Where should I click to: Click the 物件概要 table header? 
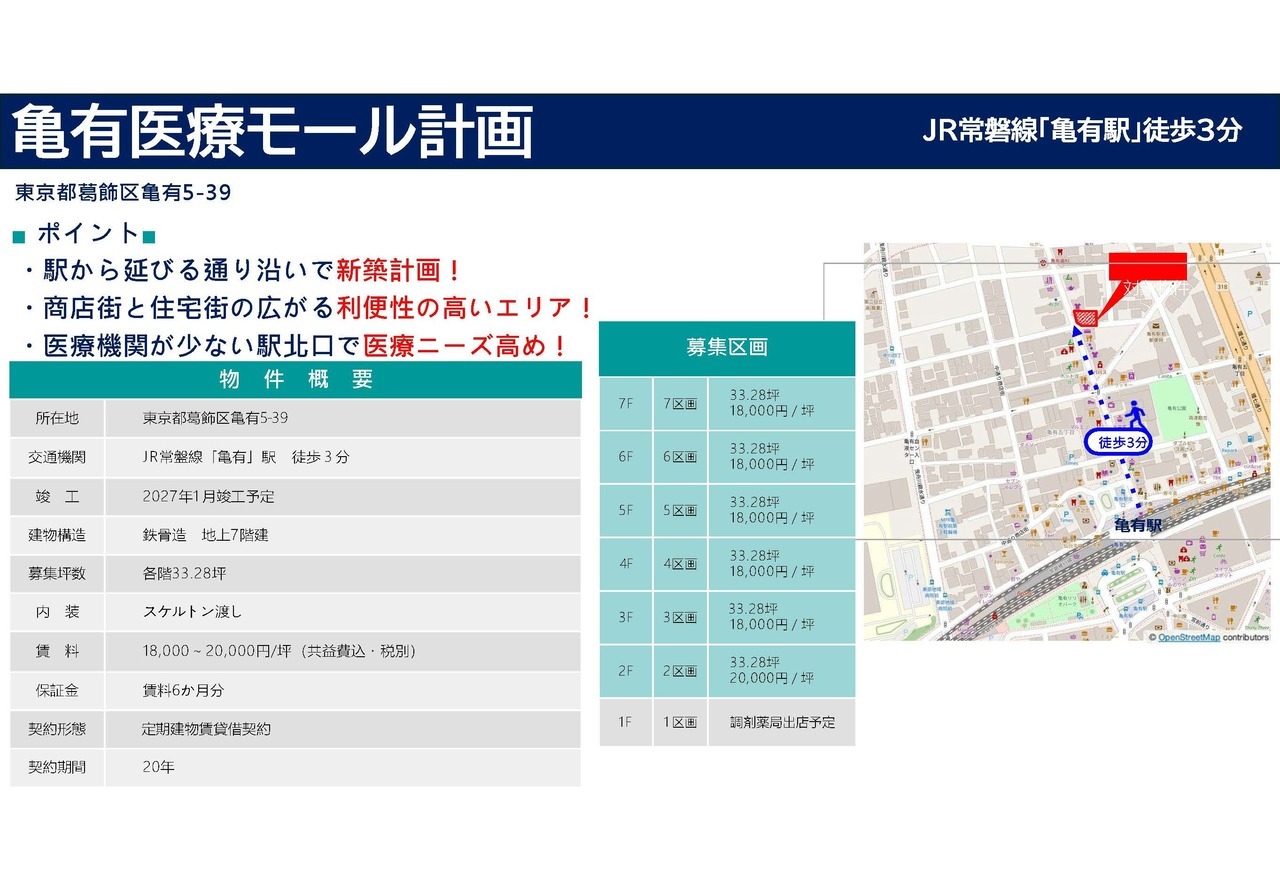click(295, 380)
